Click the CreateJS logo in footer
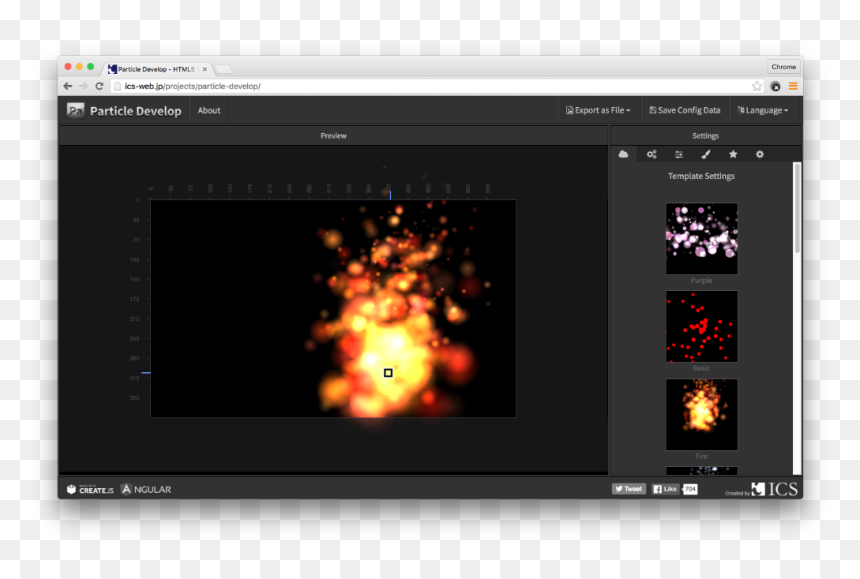 [90, 489]
